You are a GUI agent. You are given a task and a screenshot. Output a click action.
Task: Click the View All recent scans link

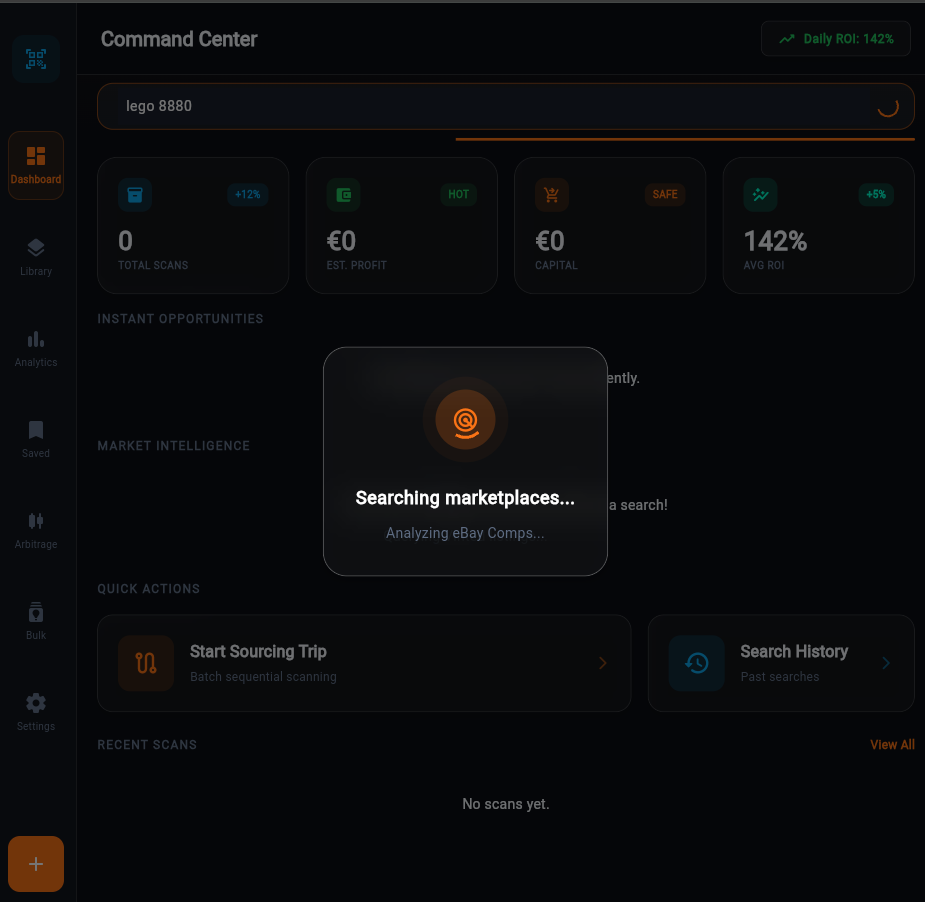click(892, 745)
